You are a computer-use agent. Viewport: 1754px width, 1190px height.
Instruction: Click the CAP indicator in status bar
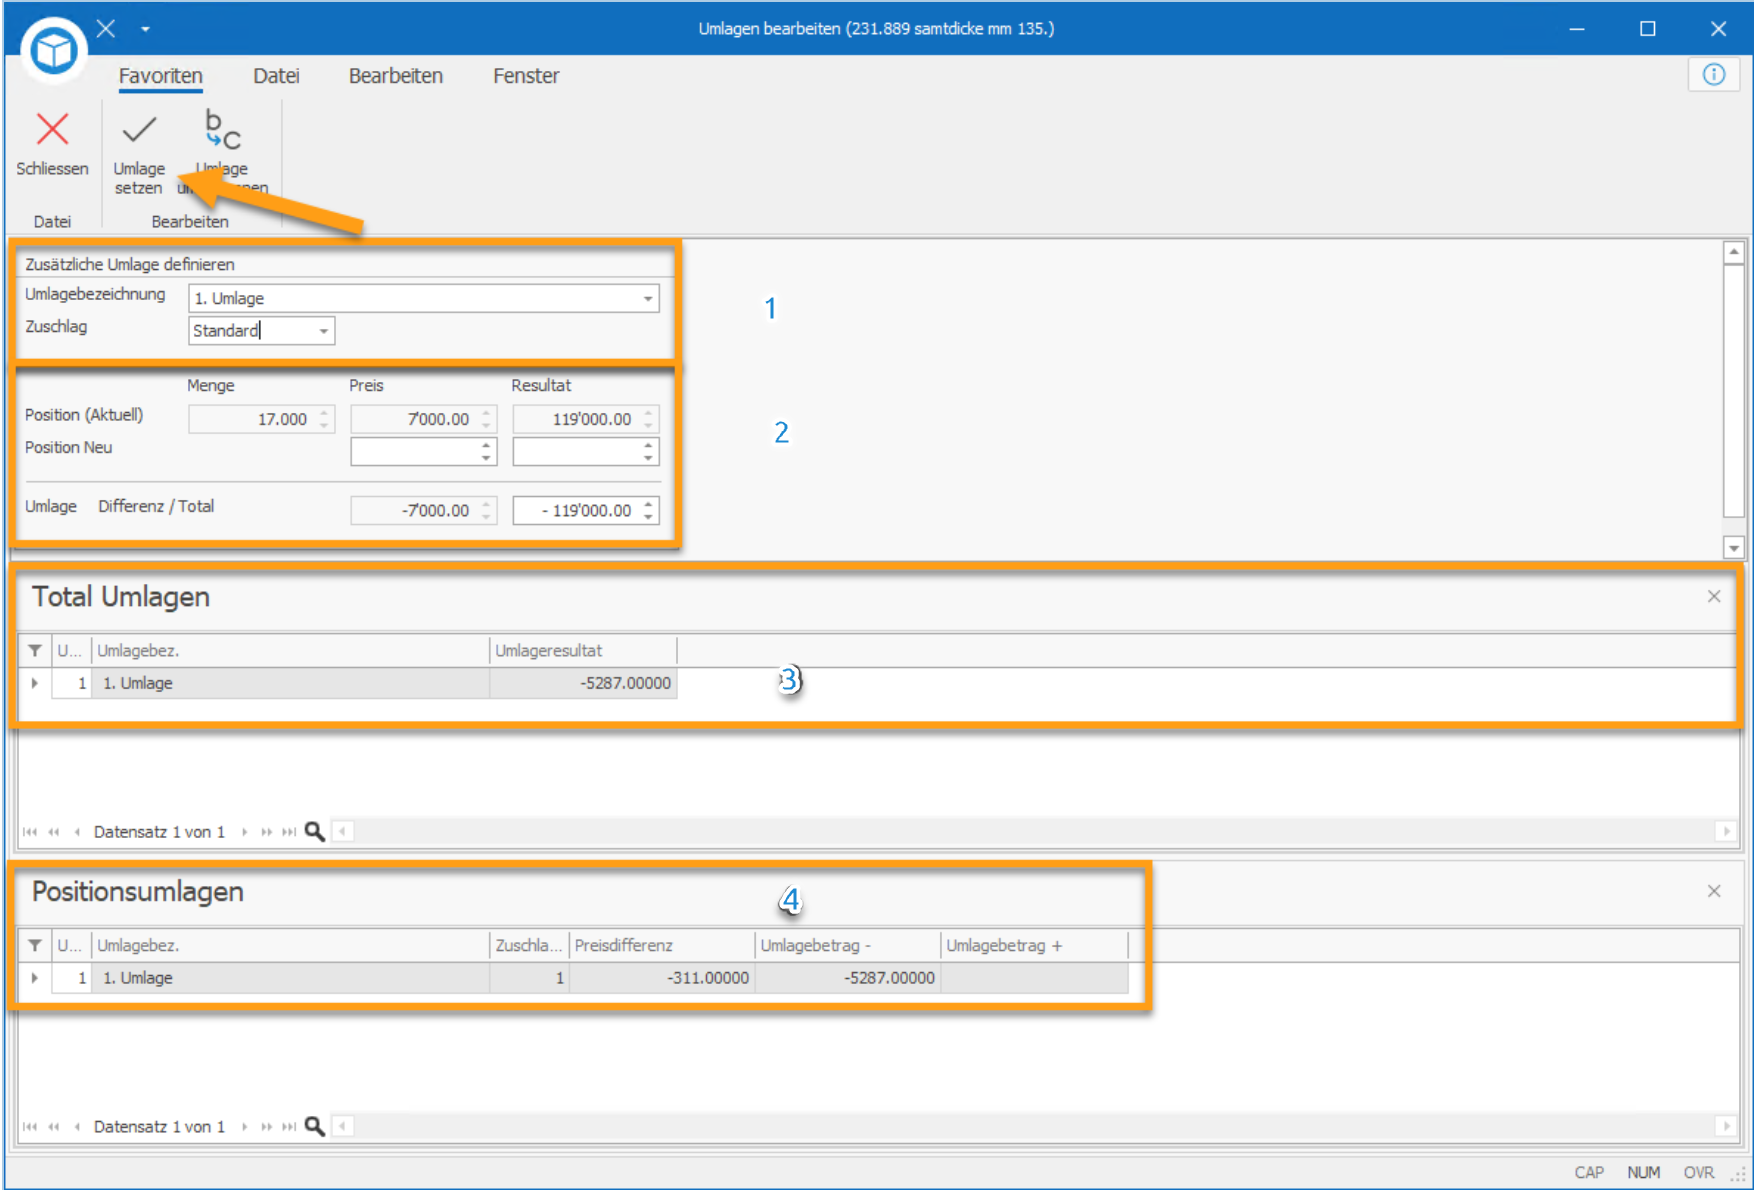1589,1172
